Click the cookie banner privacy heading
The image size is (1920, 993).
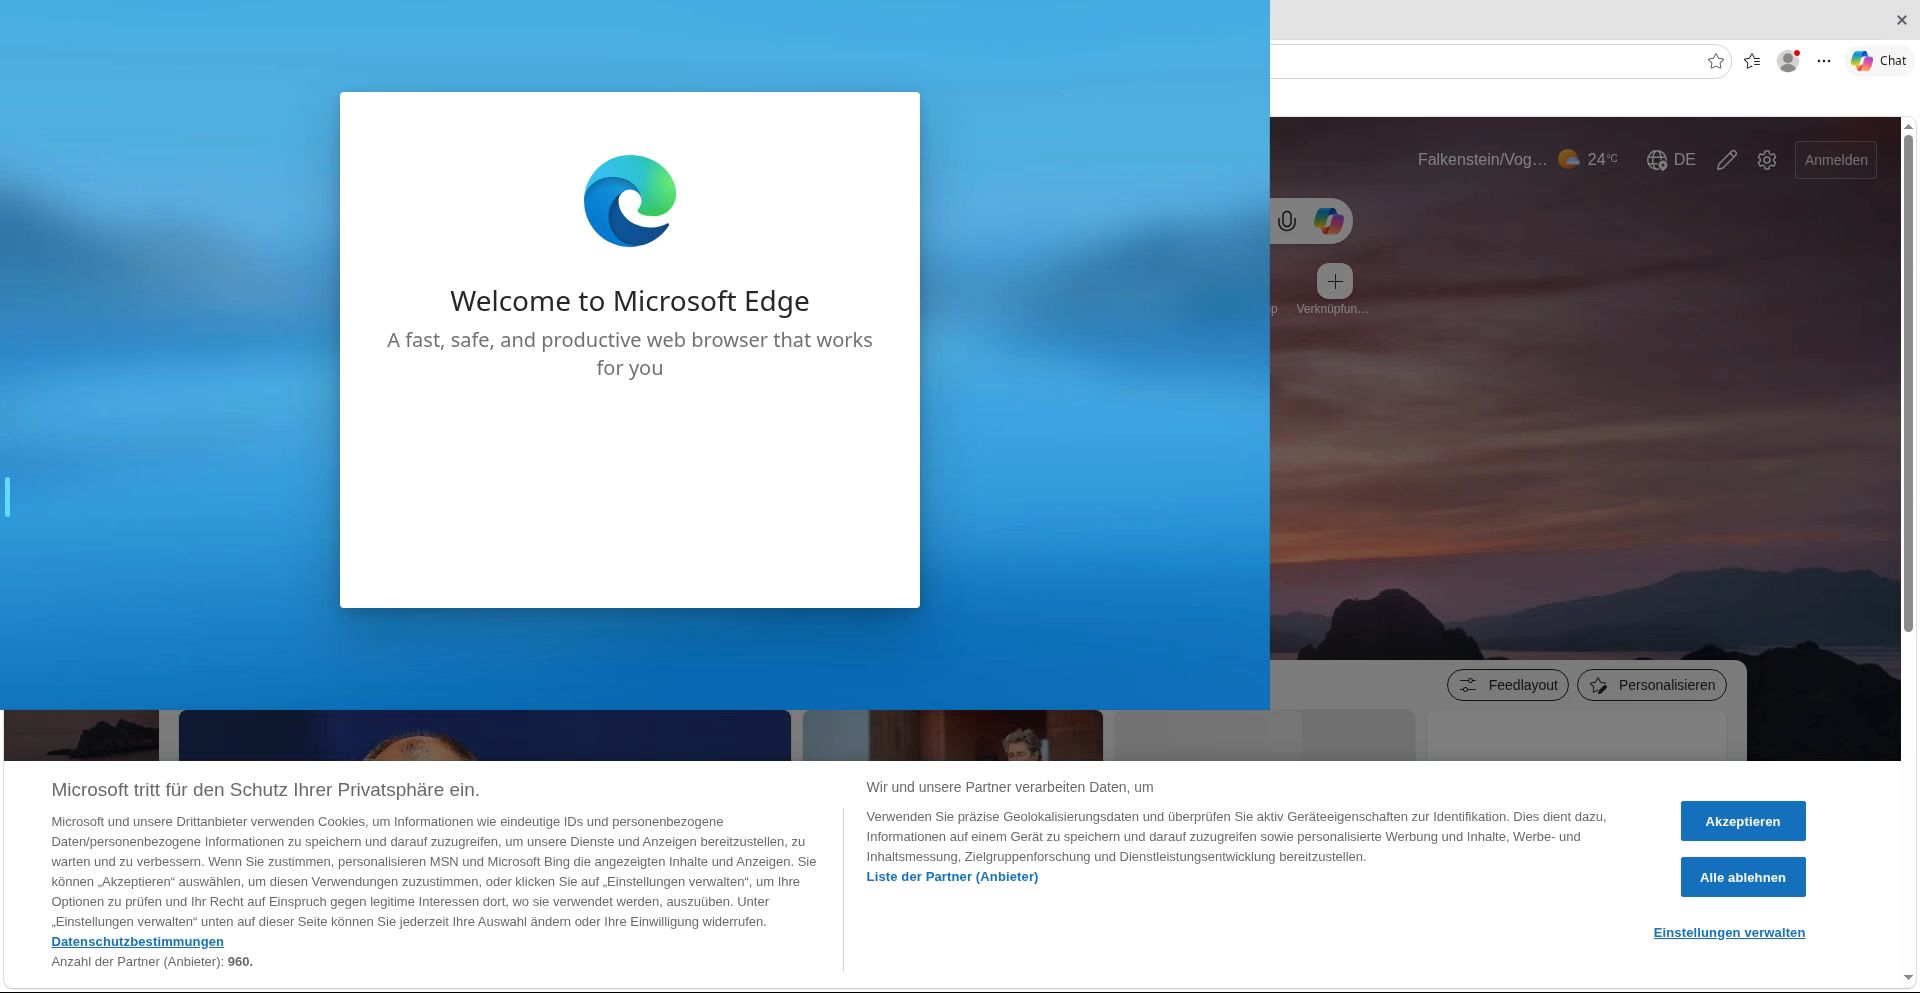click(265, 790)
